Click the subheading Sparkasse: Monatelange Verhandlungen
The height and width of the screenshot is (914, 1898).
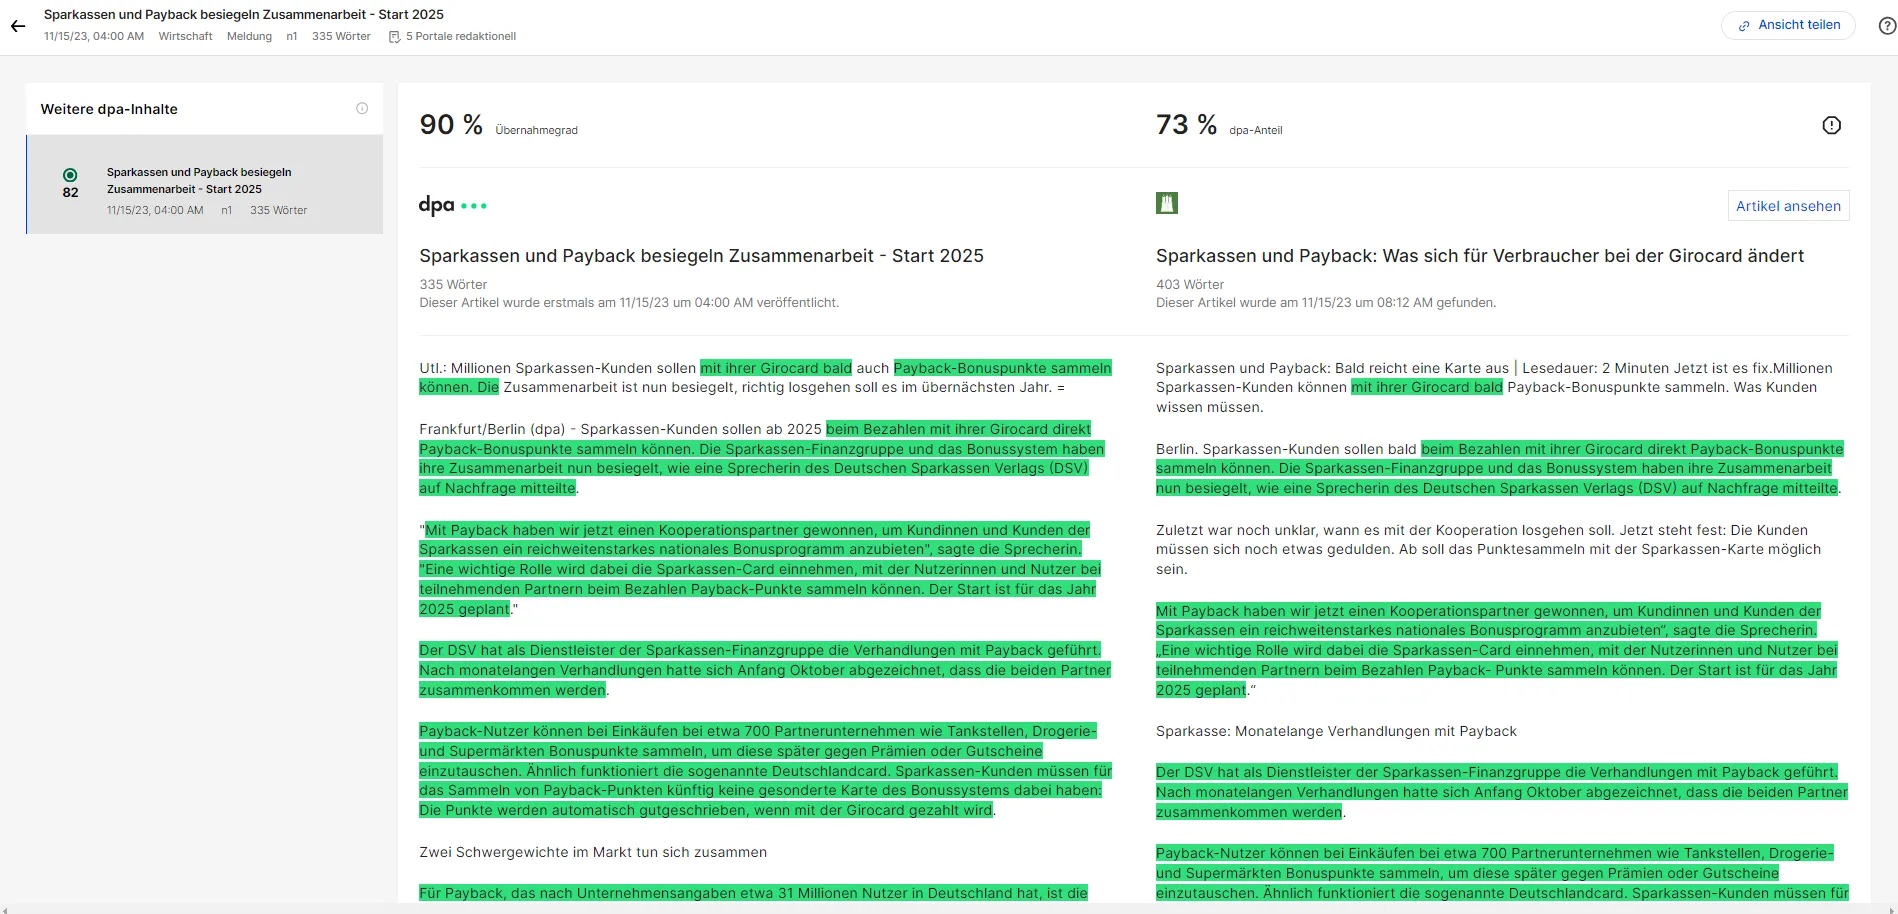(1336, 732)
